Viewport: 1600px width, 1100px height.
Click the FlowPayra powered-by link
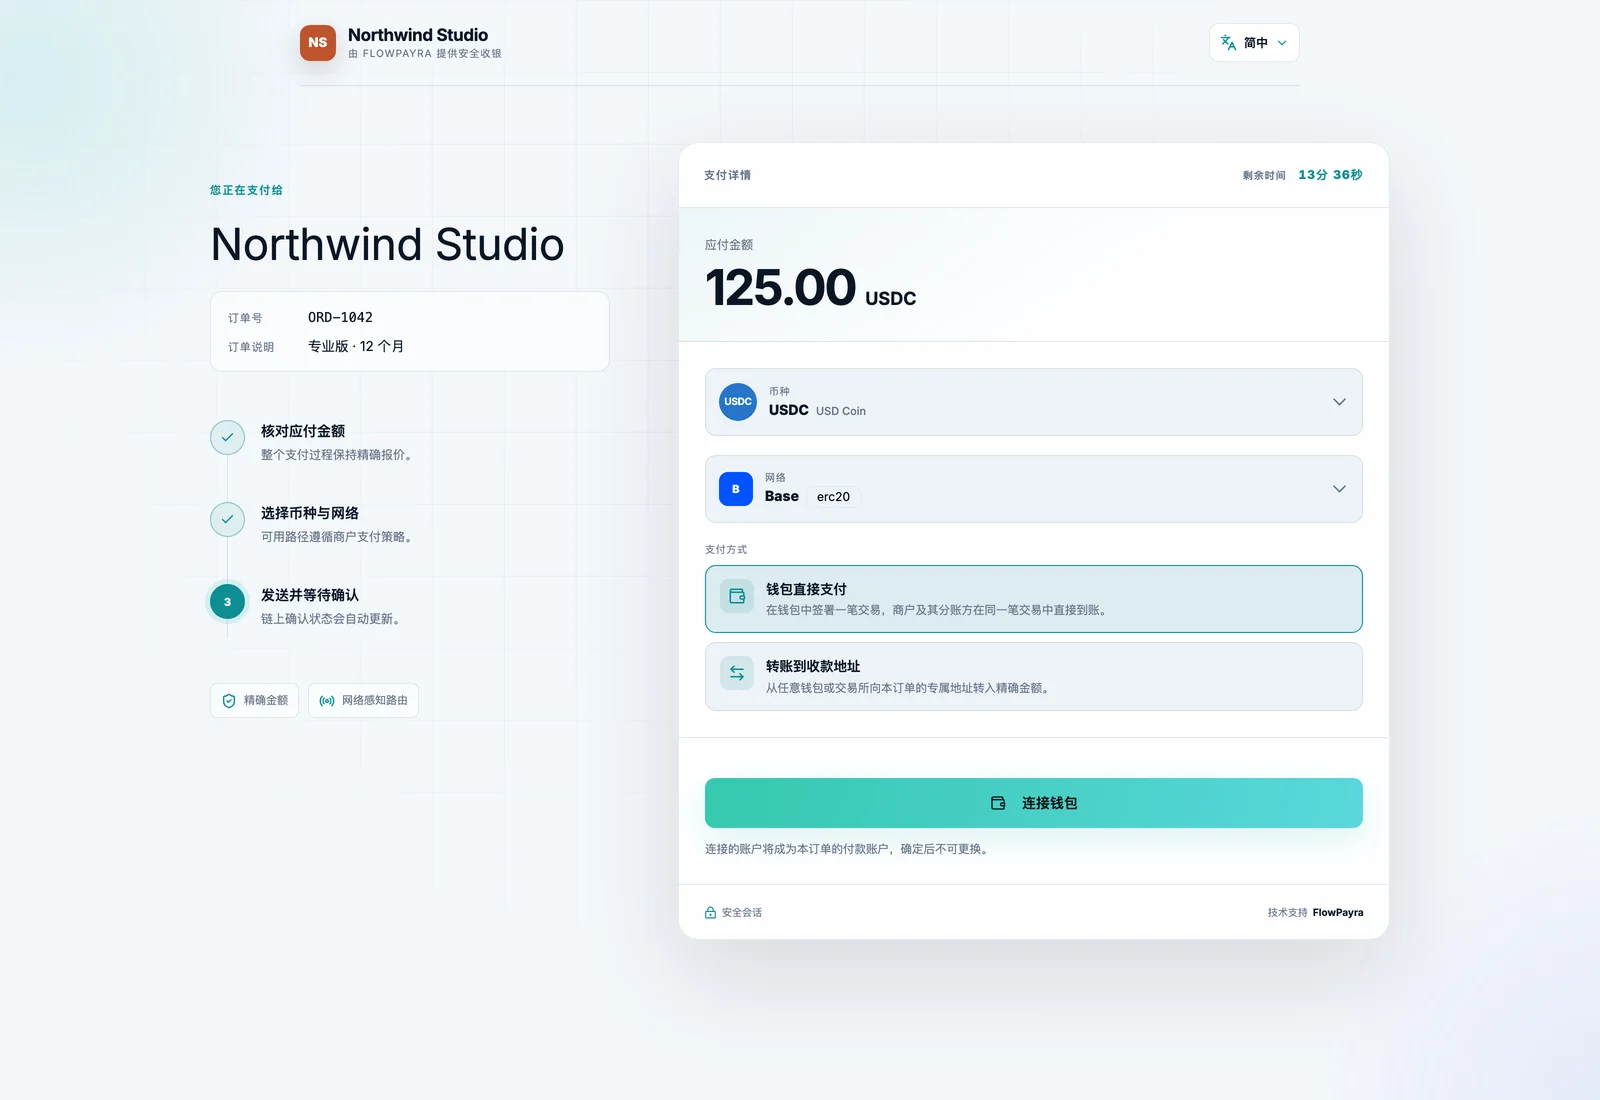coord(1338,913)
